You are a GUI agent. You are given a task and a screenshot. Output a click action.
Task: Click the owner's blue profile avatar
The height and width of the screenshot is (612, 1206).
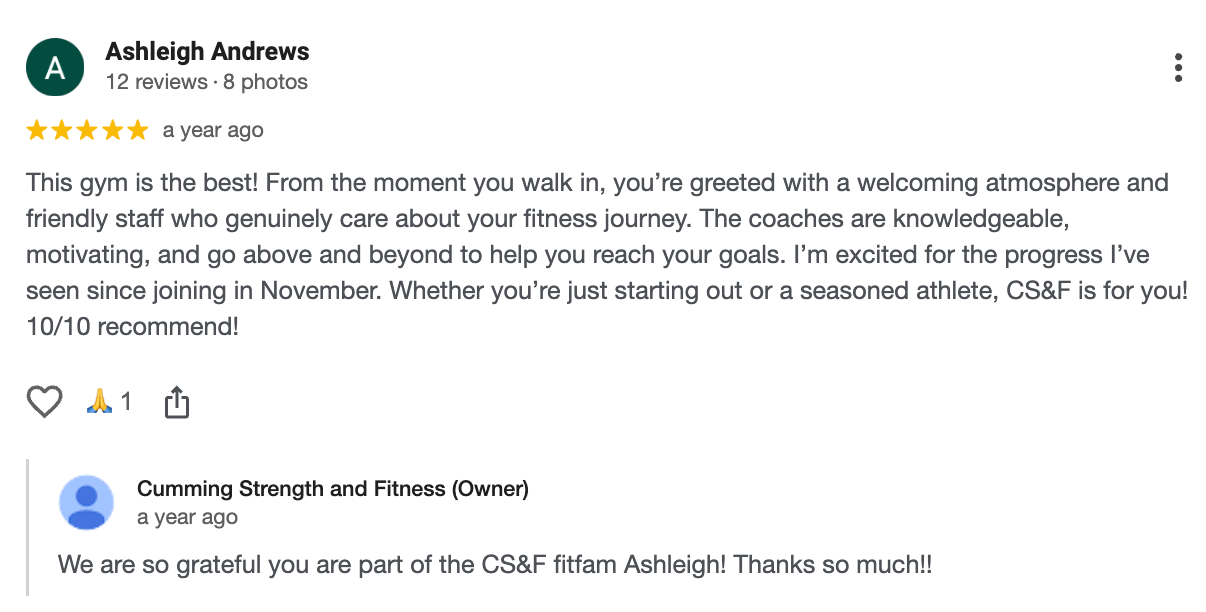click(87, 502)
